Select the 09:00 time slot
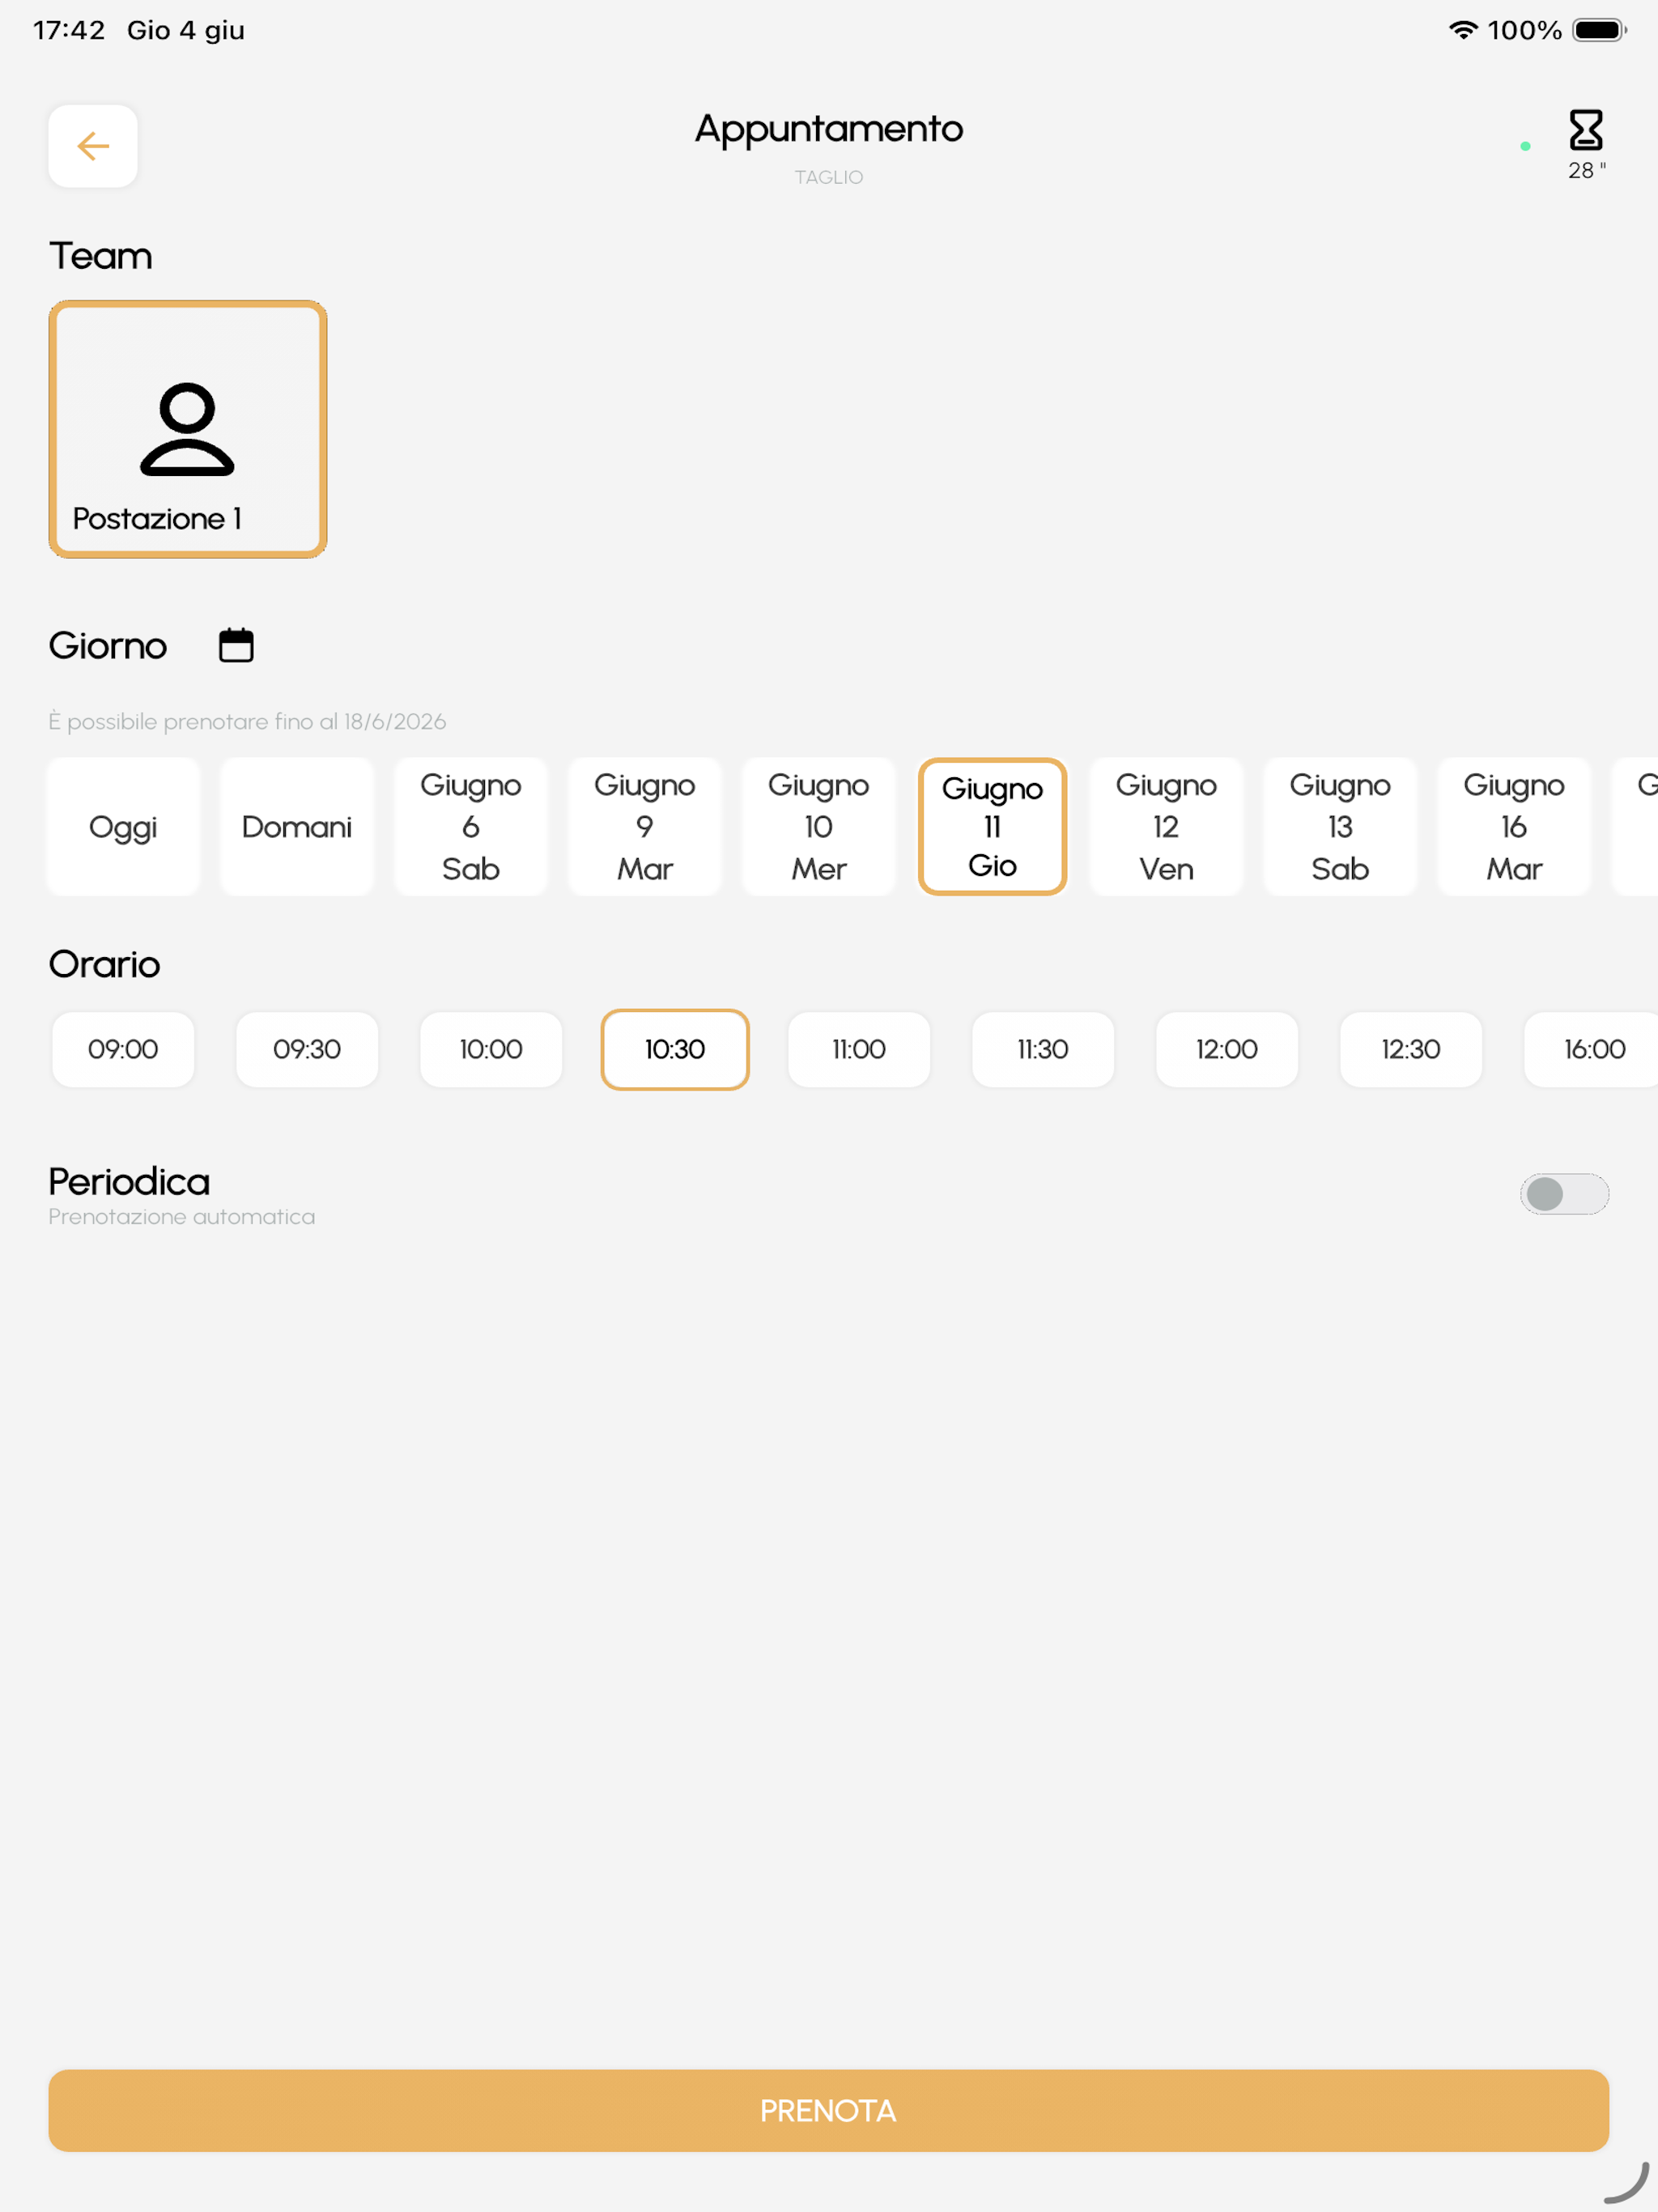Image resolution: width=1658 pixels, height=2212 pixels. point(123,1049)
